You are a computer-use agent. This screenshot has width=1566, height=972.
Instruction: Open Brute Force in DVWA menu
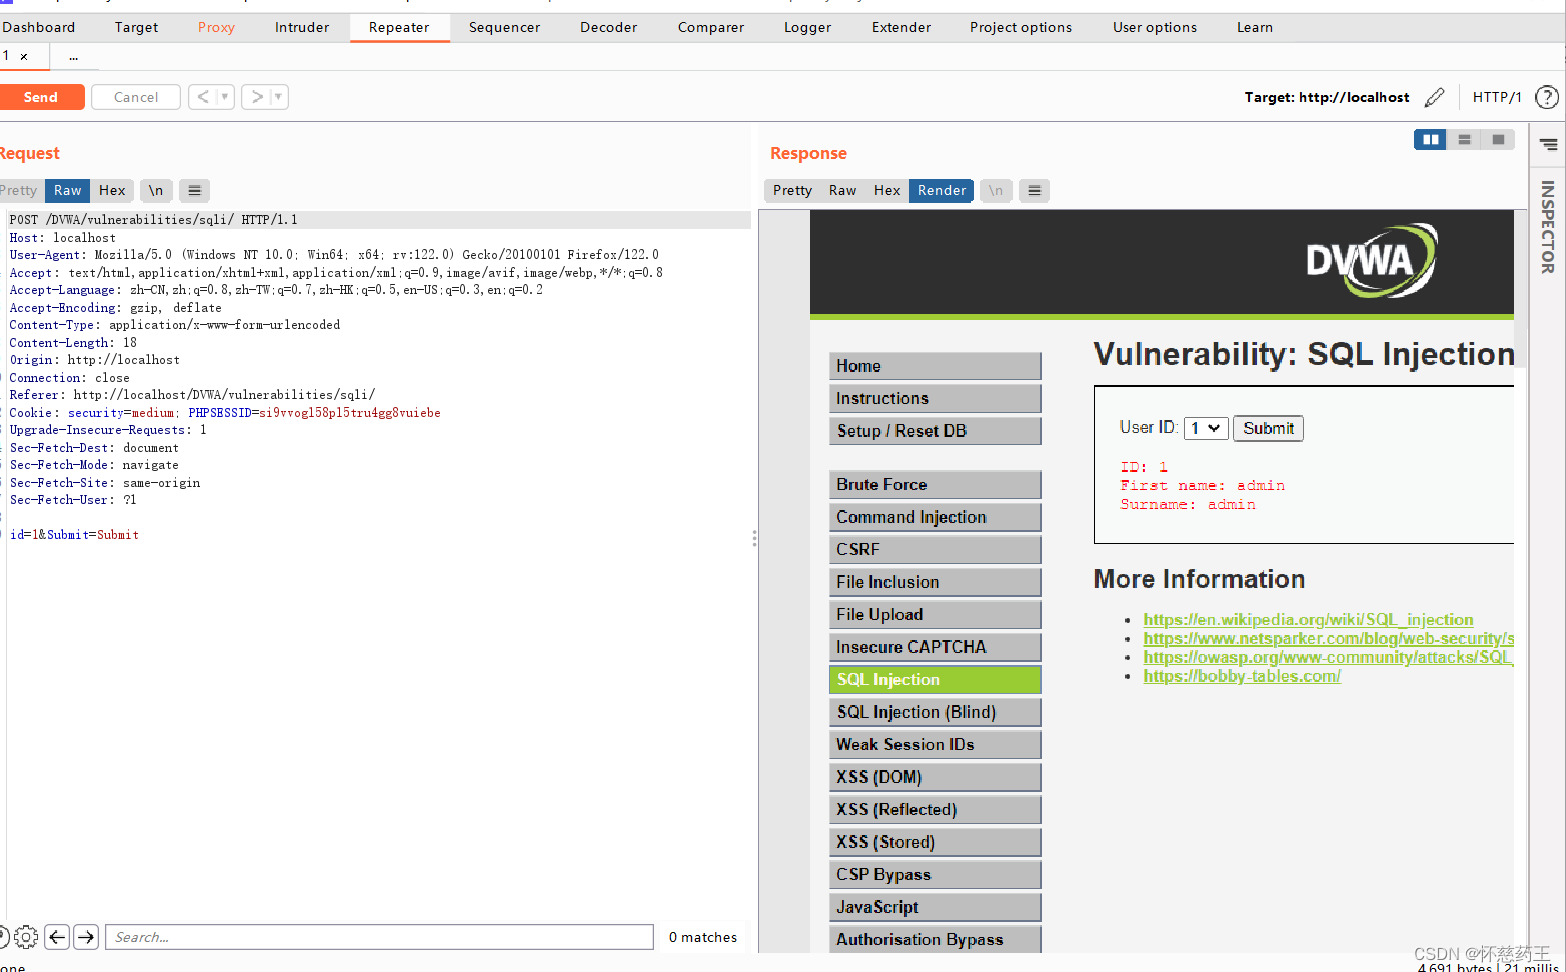(935, 484)
